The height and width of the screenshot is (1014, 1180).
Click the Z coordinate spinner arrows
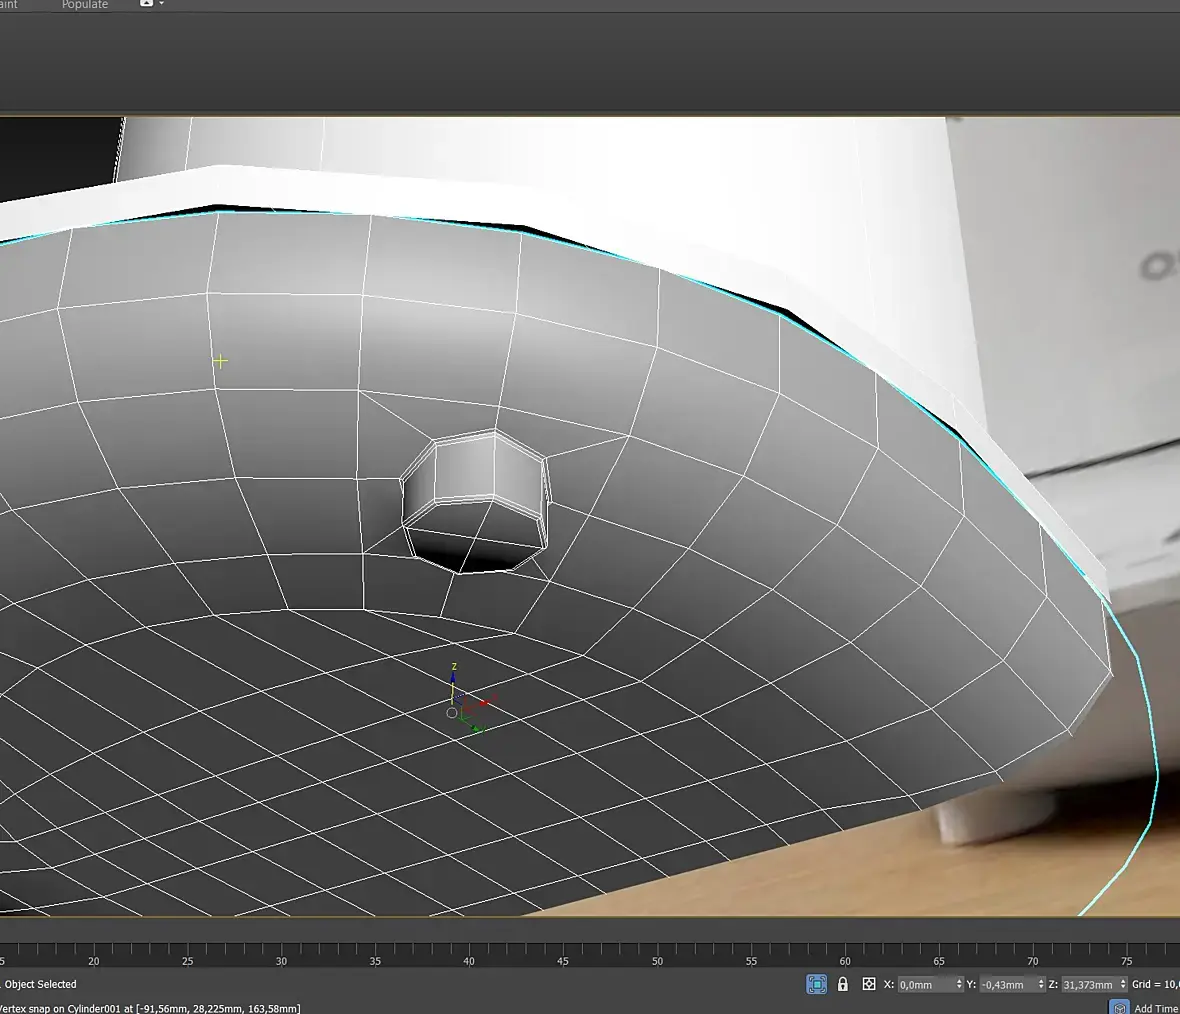pos(1123,985)
